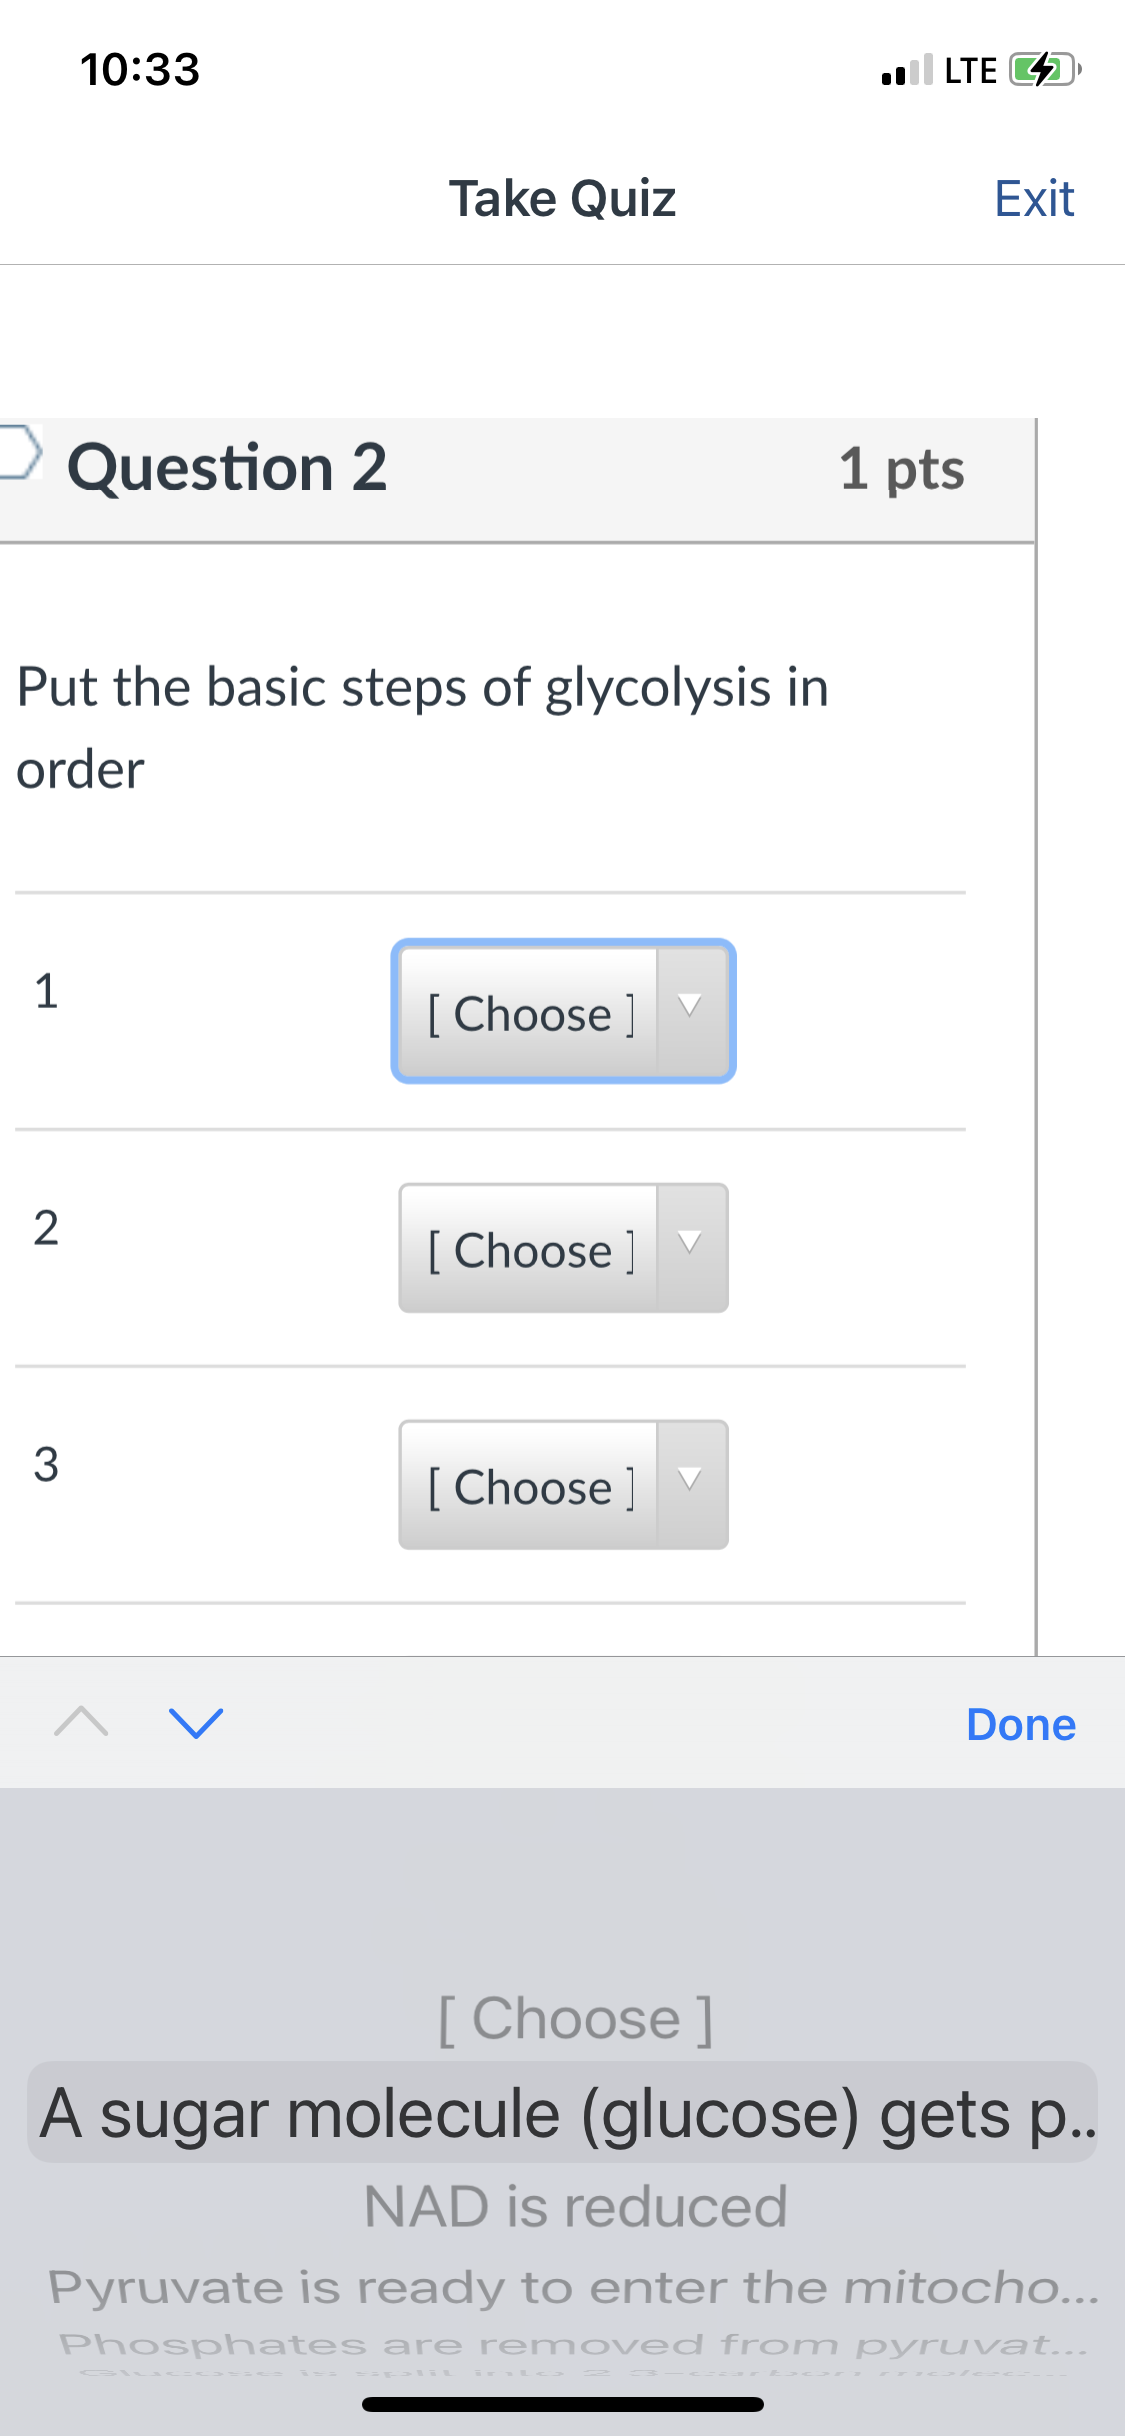This screenshot has height=2436, width=1125.
Task: Open the step 3 Choose dropdown
Action: coord(563,1485)
